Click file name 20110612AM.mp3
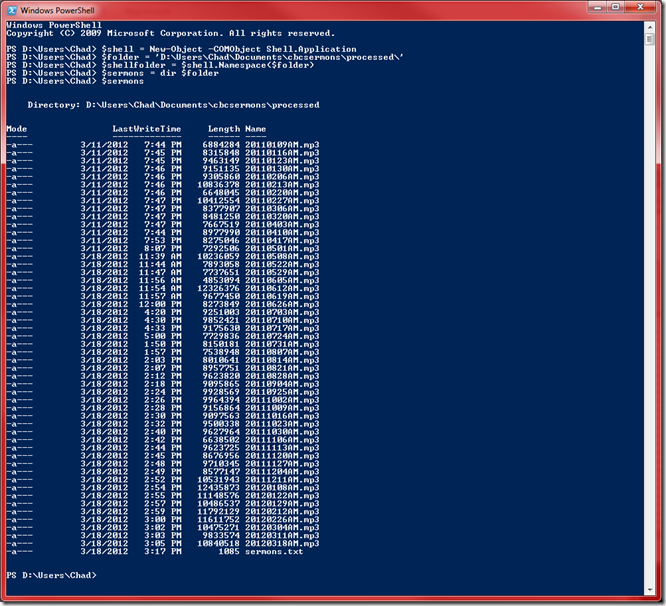This screenshot has height=606, width=666. (282, 288)
